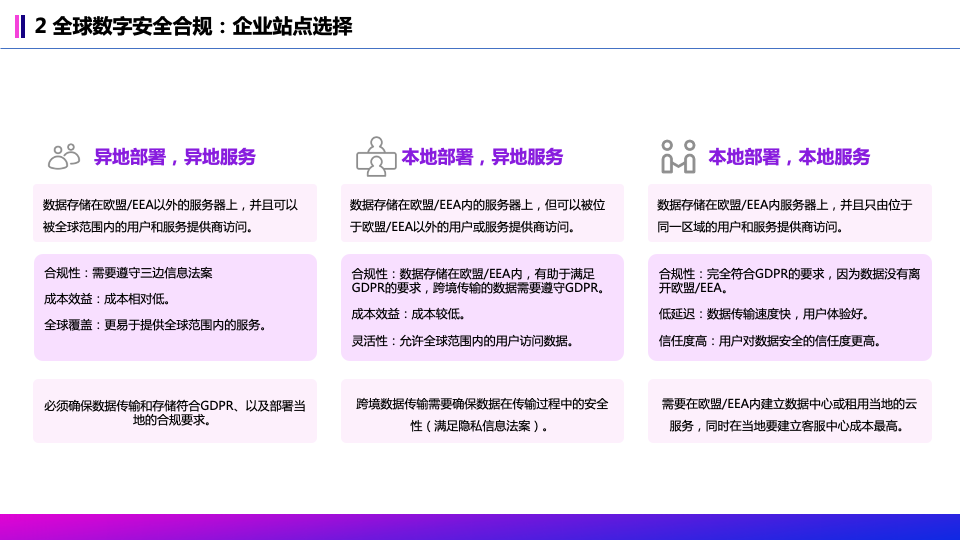Click text 于欧盟/EEA以外的用户或服务提供商访问
The image size is (960, 540).
462,227
